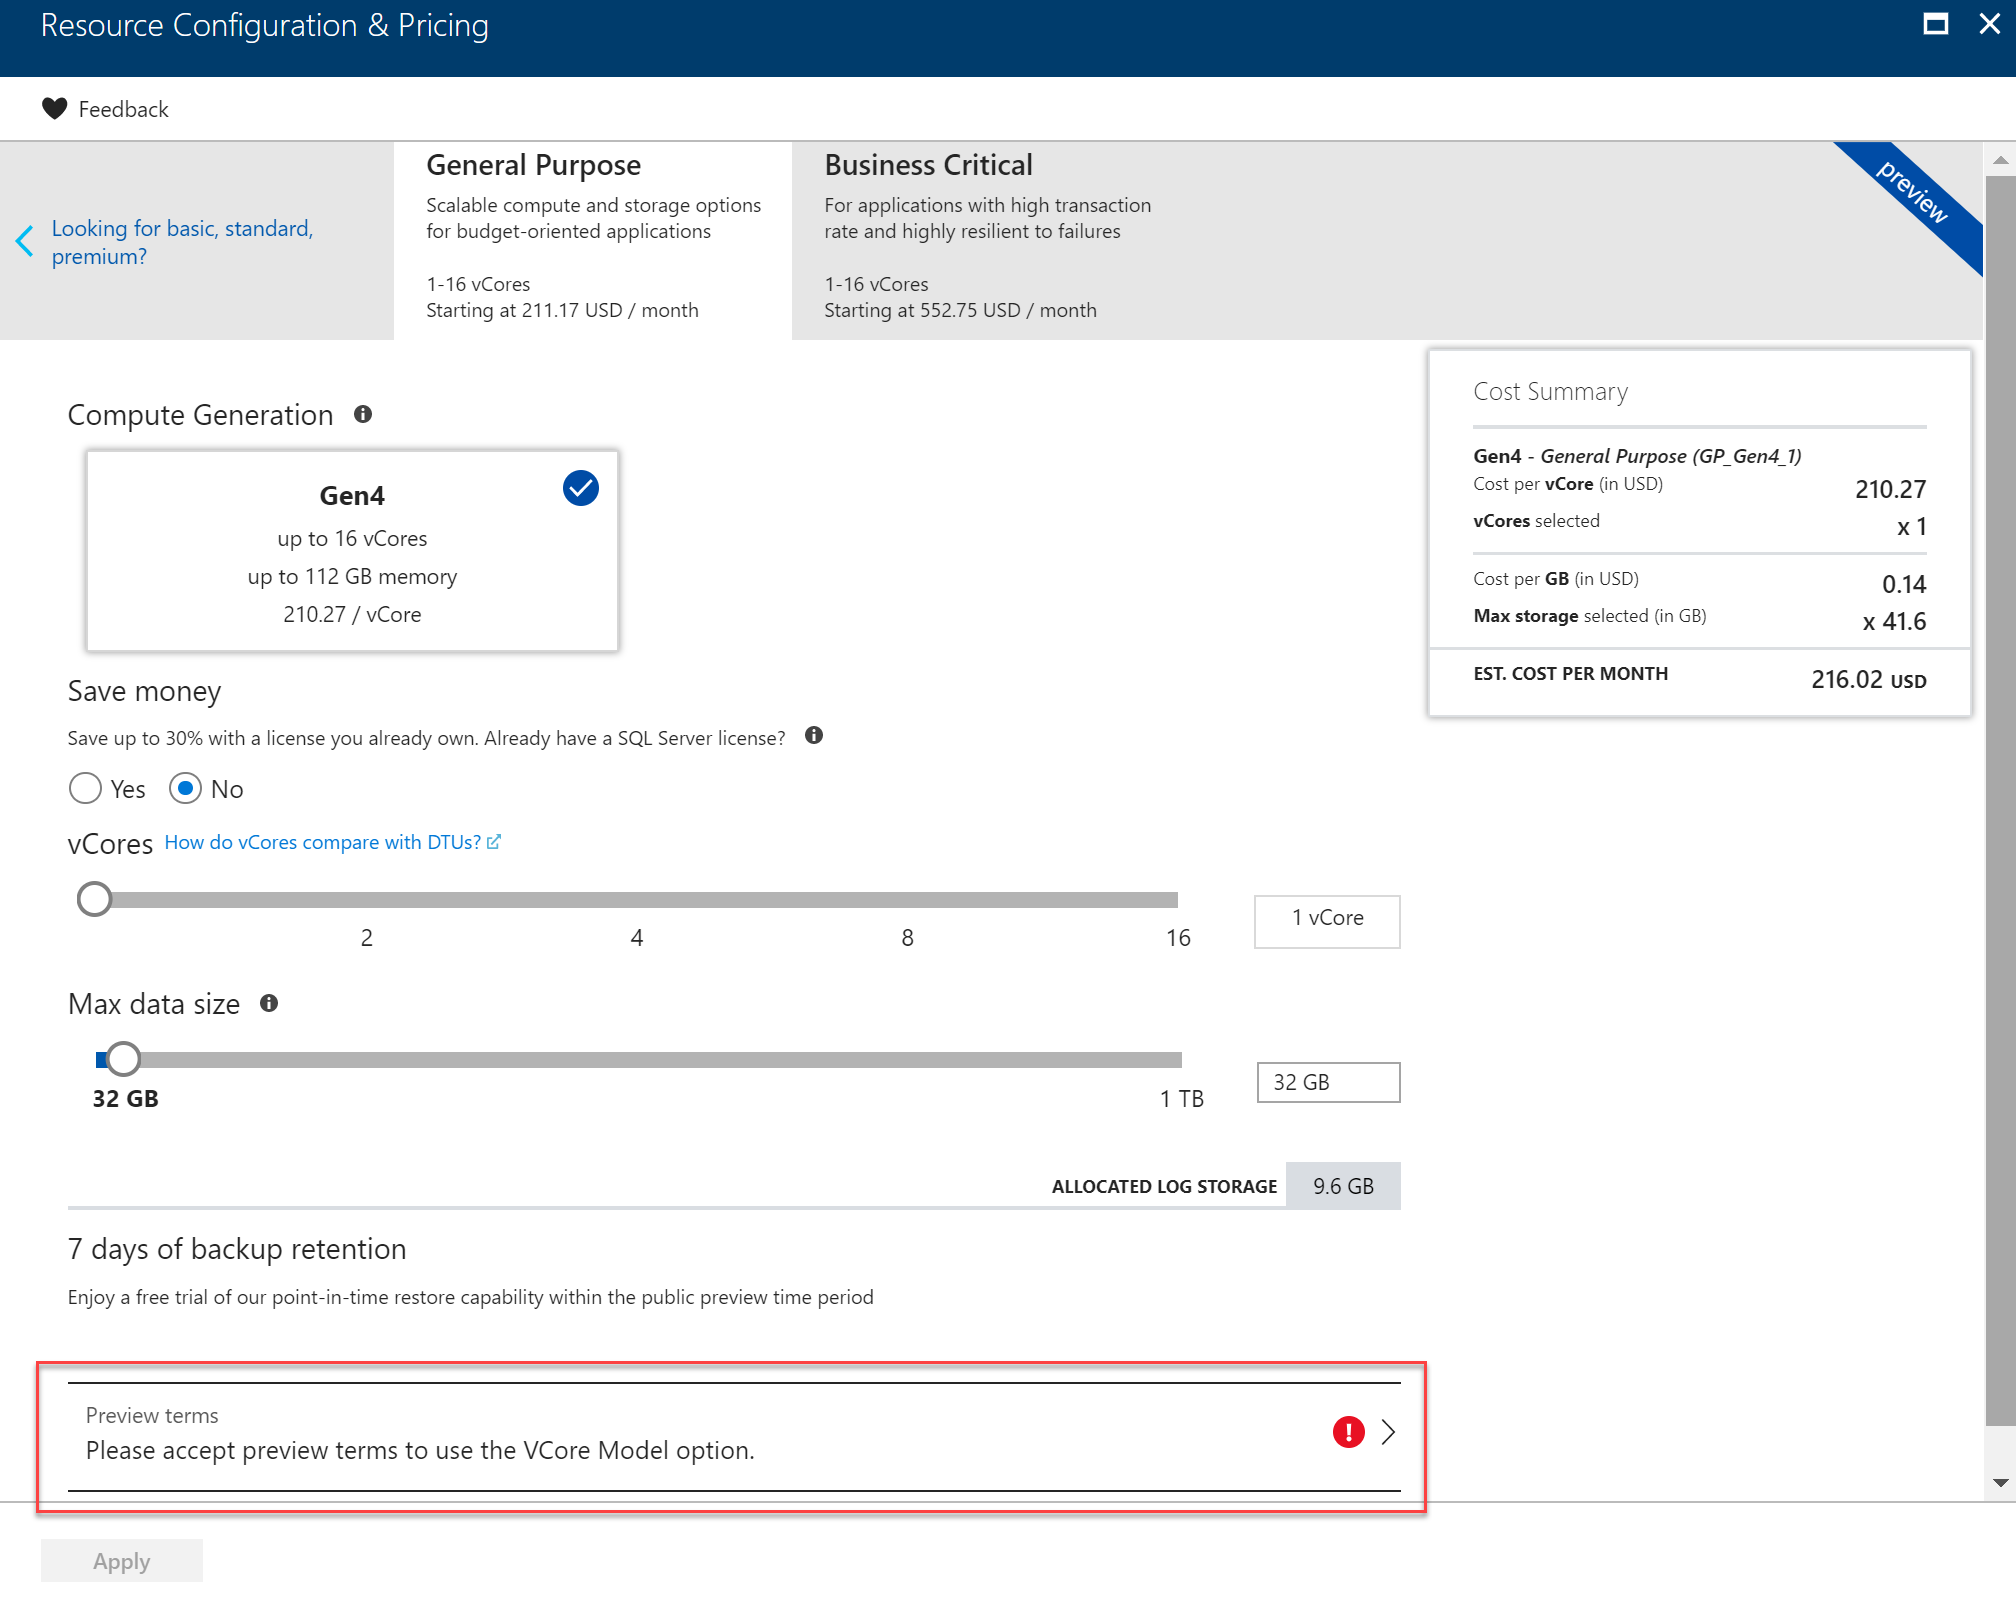Image resolution: width=2016 pixels, height=1611 pixels.
Task: Click Max data size info icon
Action: (269, 1003)
